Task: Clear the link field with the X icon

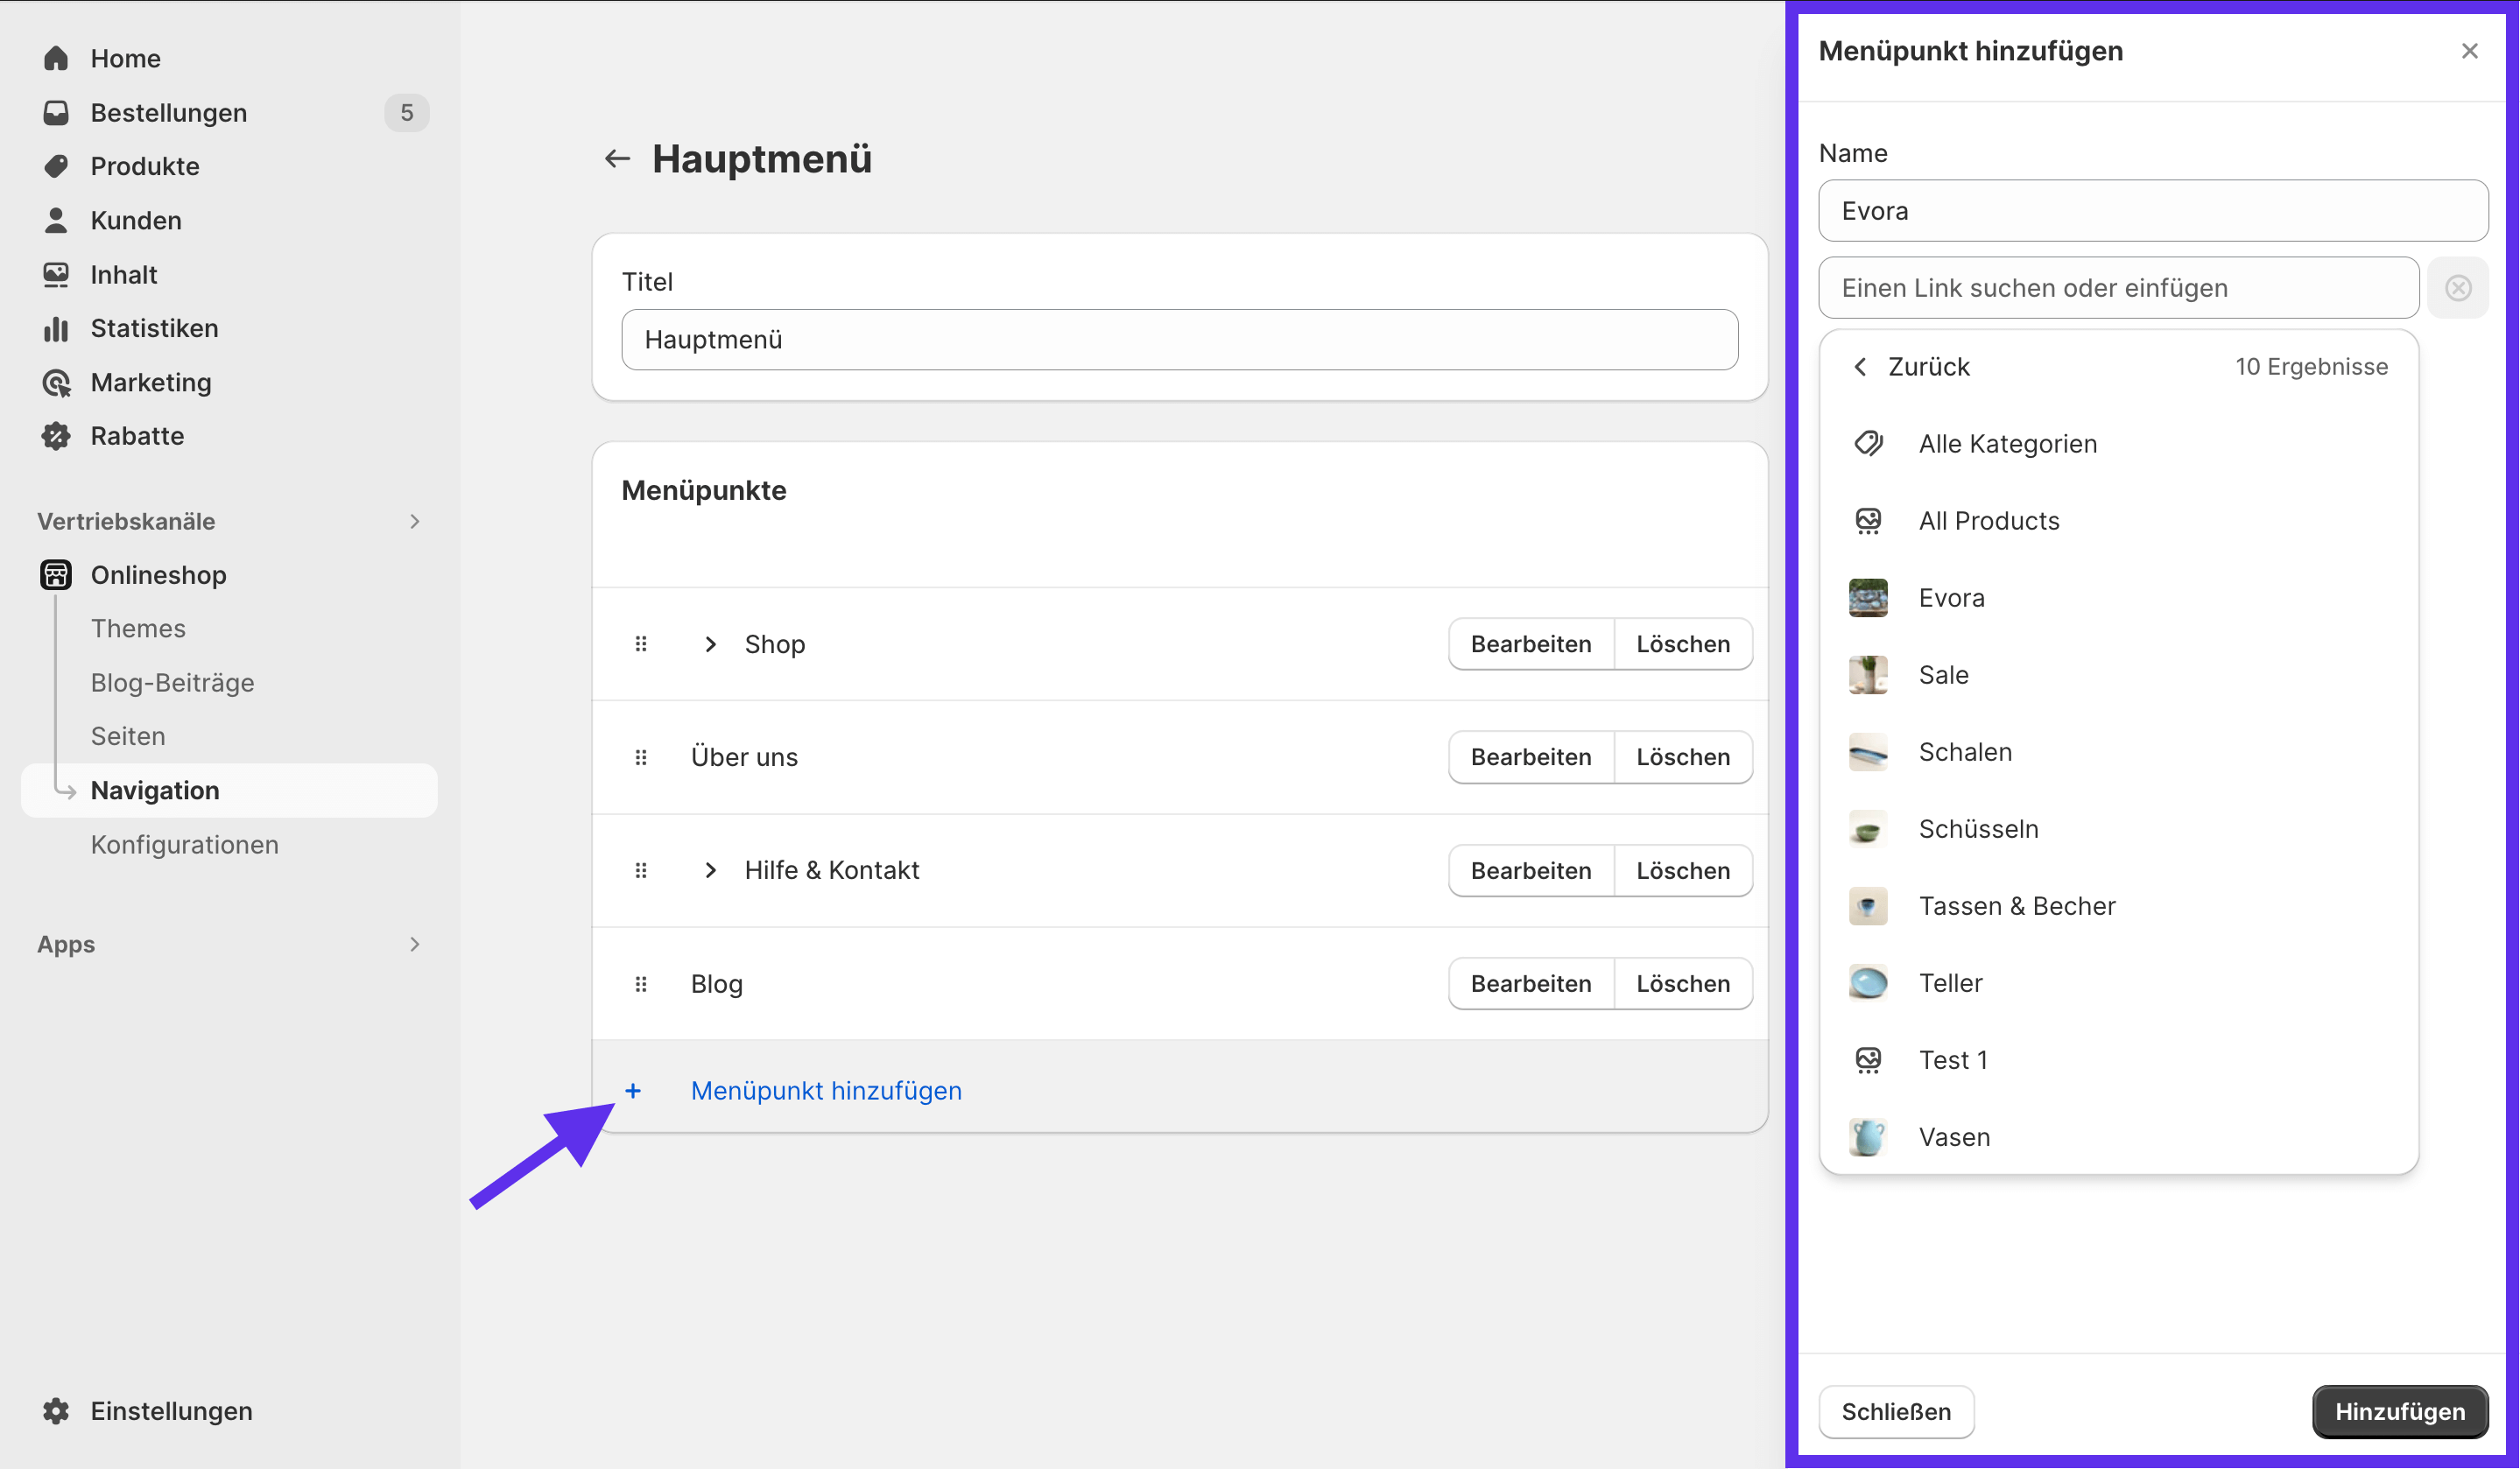Action: click(2458, 288)
